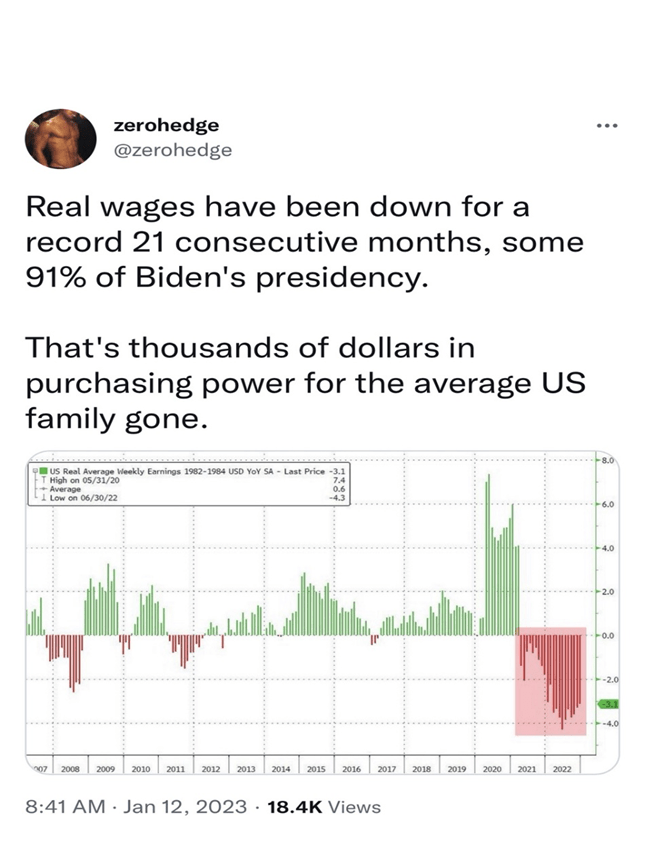Click the green series marker in chart legend
This screenshot has height=860, width=645.
(43, 469)
